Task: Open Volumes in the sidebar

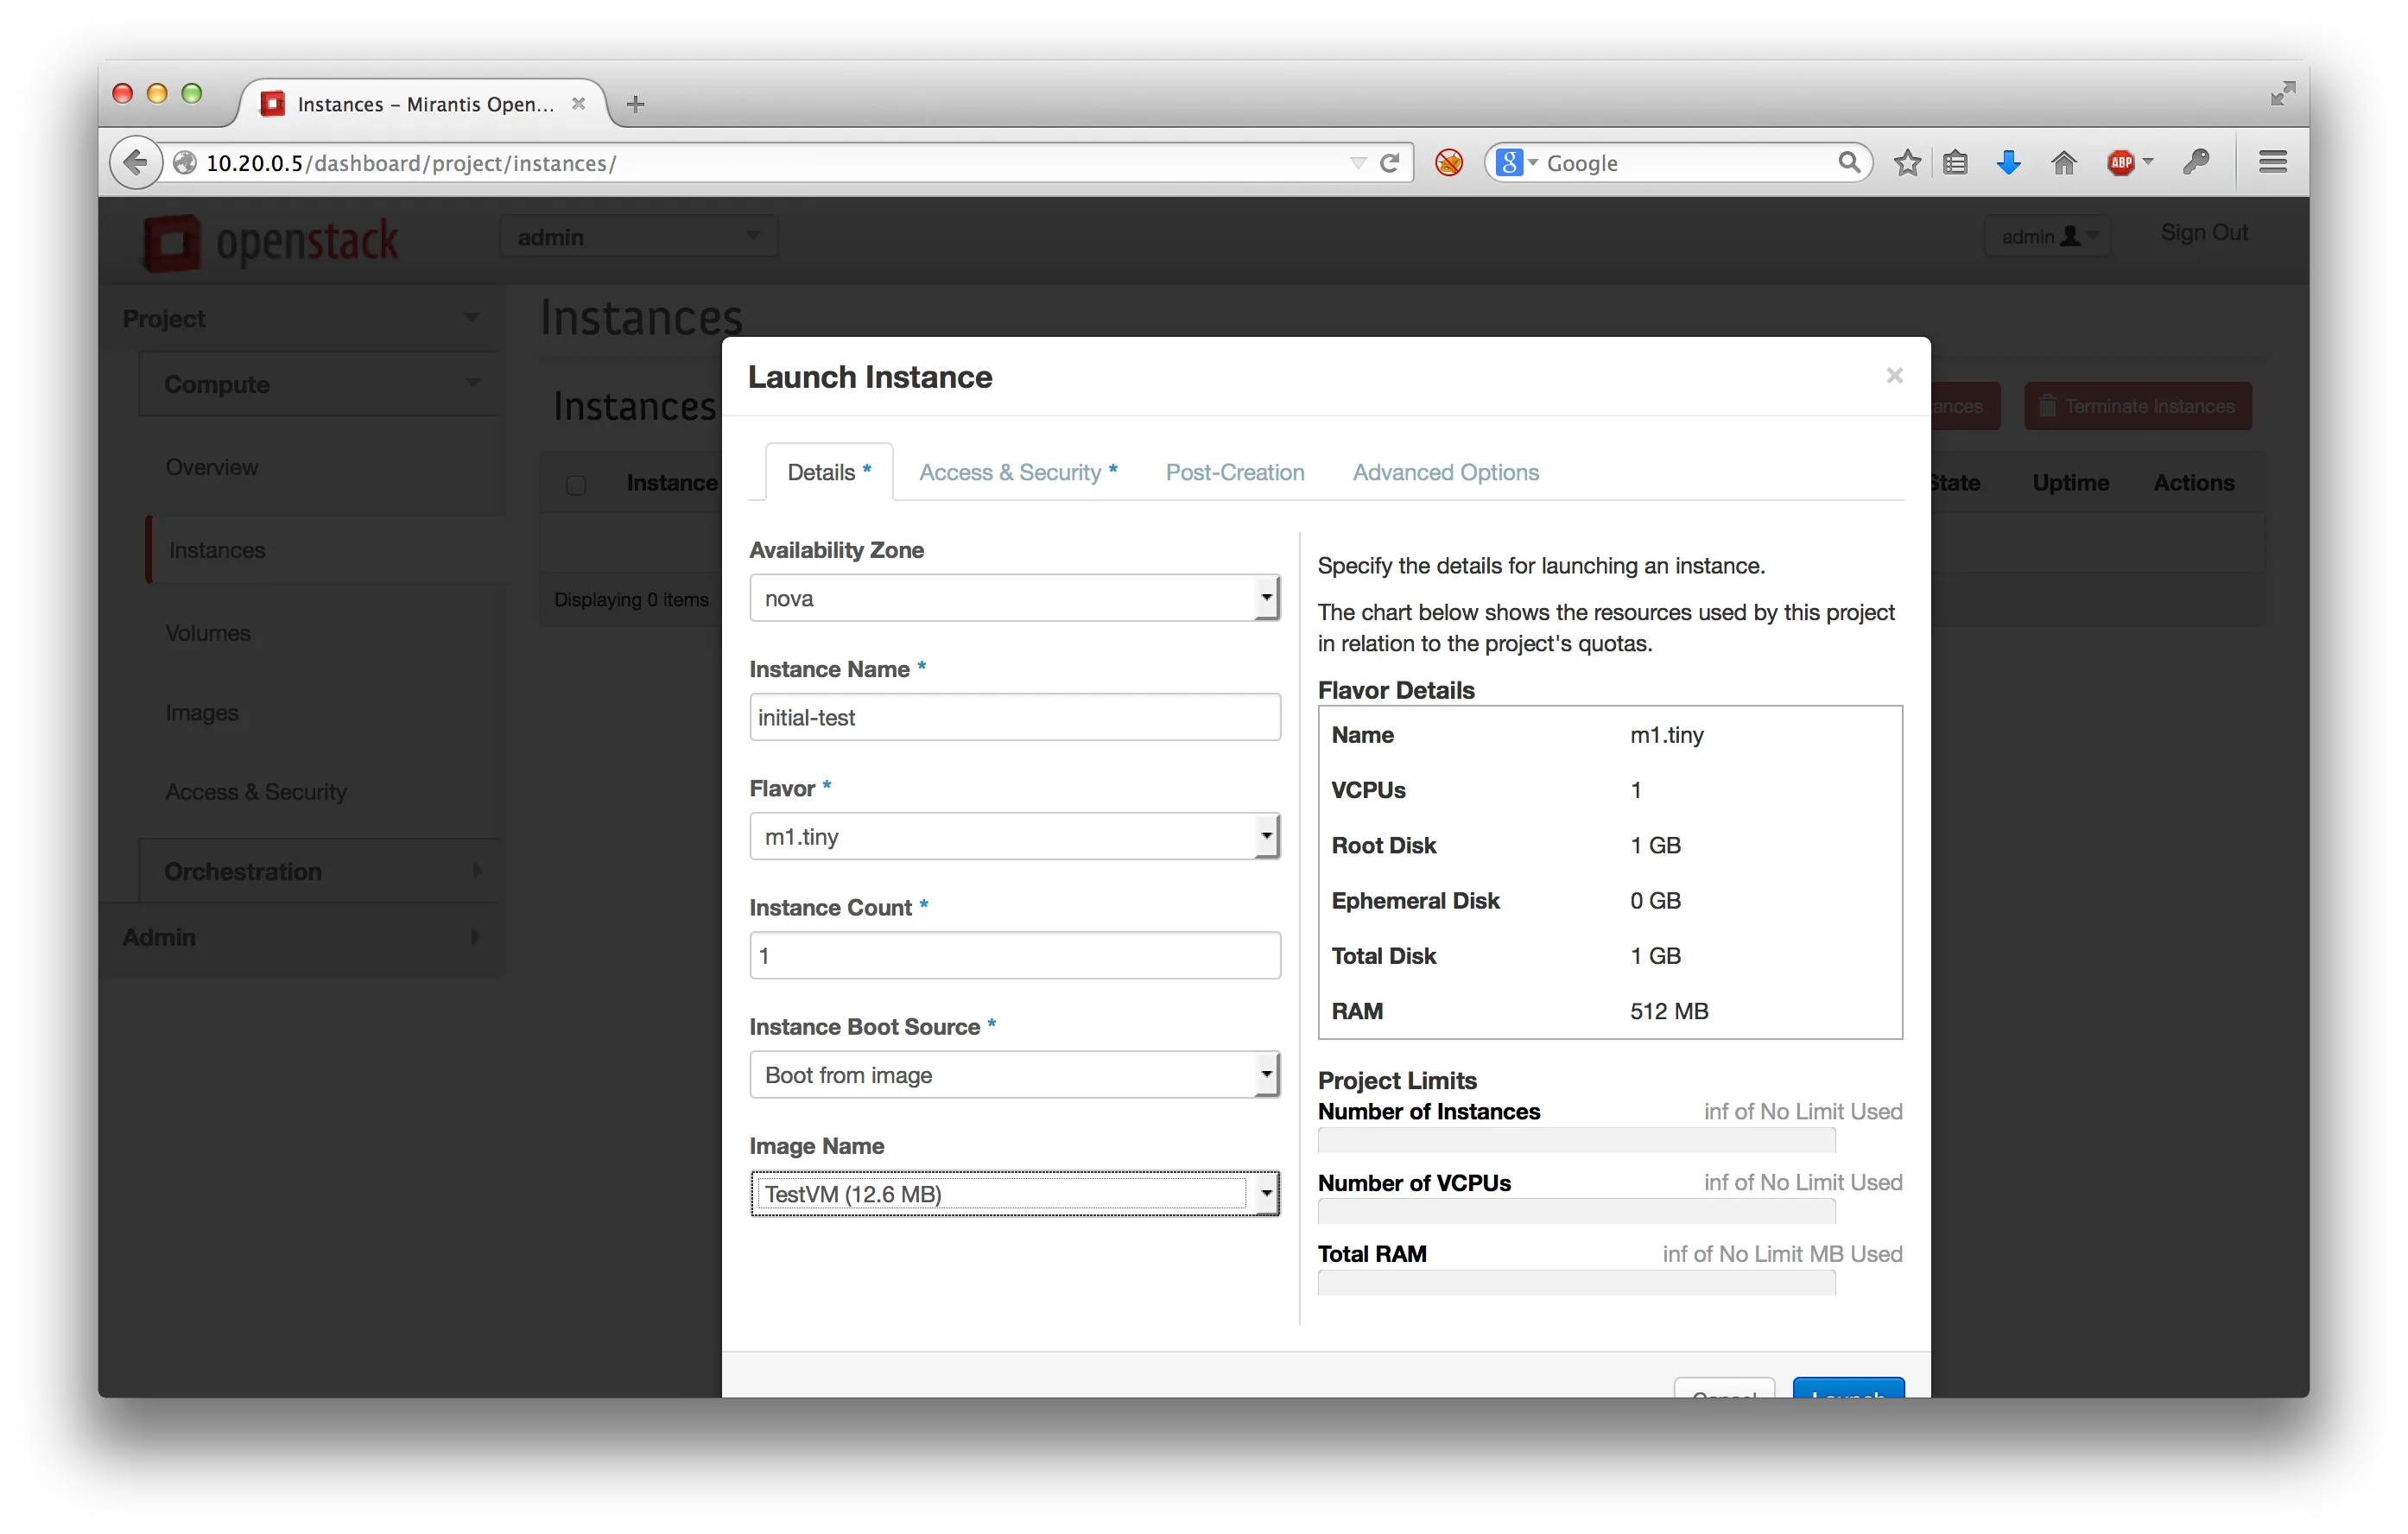Action: tap(208, 633)
